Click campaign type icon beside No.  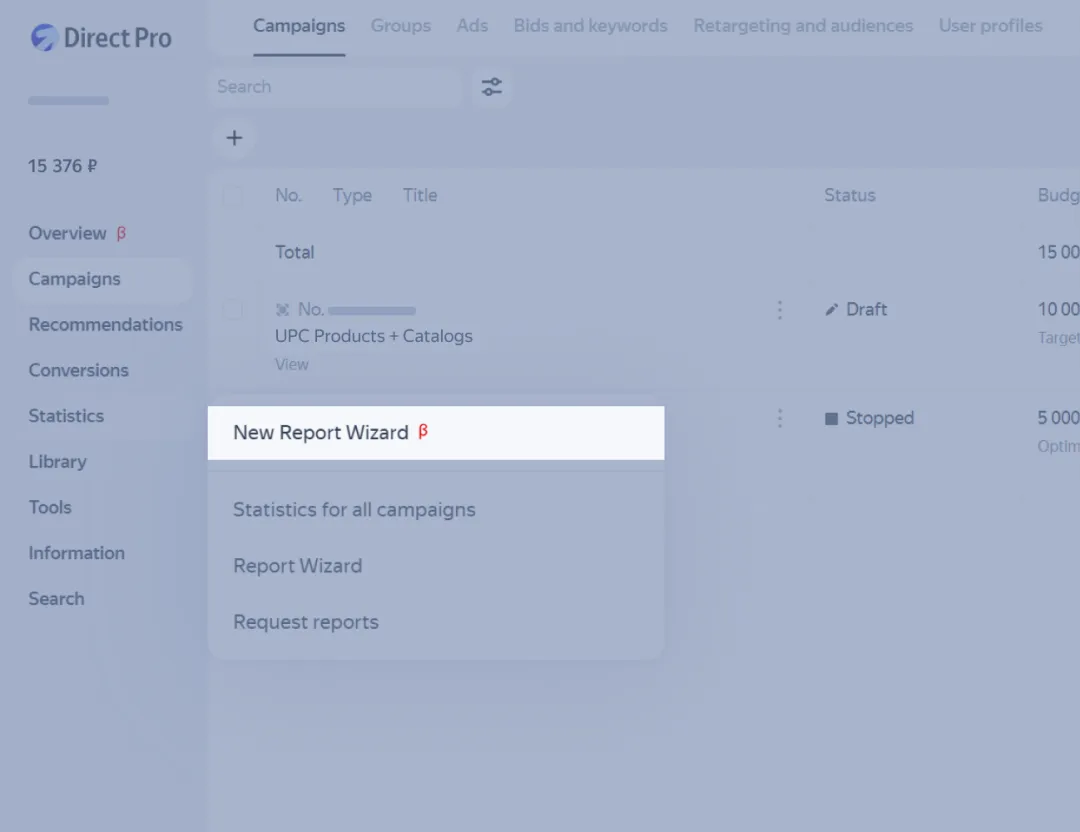[x=282, y=310]
